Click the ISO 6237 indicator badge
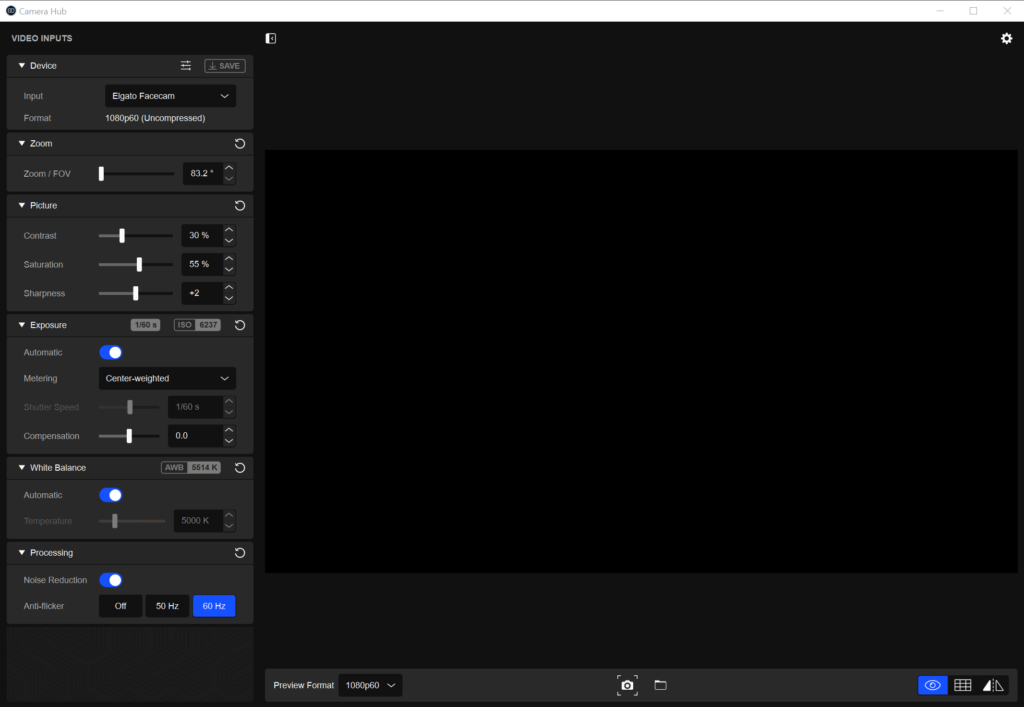 click(197, 325)
